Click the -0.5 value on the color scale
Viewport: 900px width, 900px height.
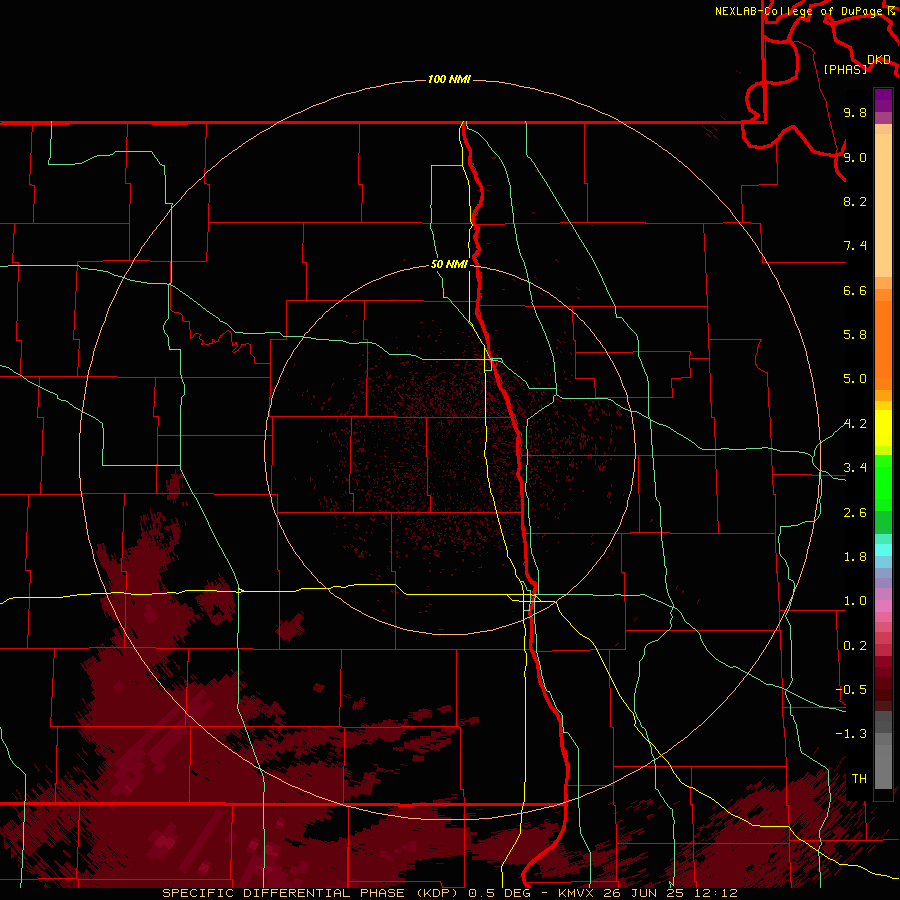coord(851,690)
